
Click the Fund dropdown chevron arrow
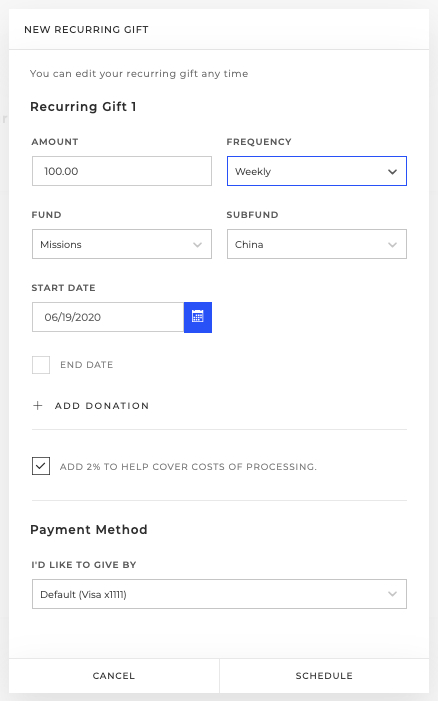pyautogui.click(x=197, y=245)
